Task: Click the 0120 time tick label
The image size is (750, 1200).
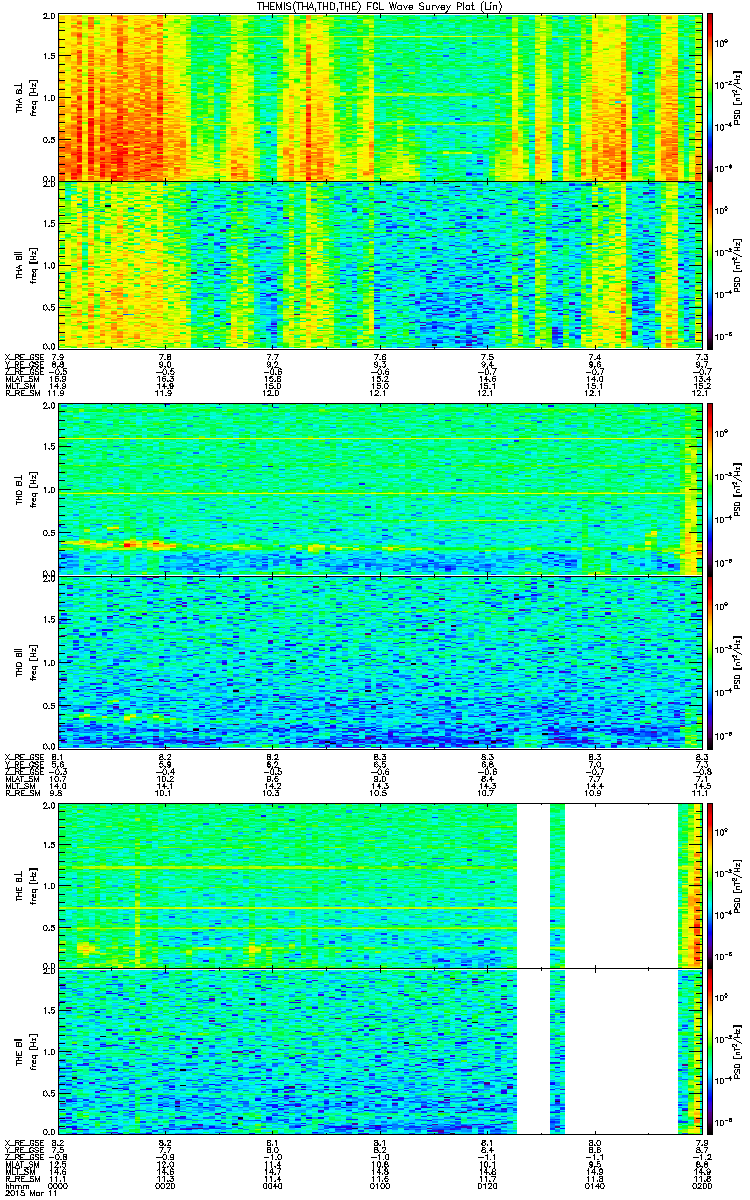Action: click(x=487, y=1186)
